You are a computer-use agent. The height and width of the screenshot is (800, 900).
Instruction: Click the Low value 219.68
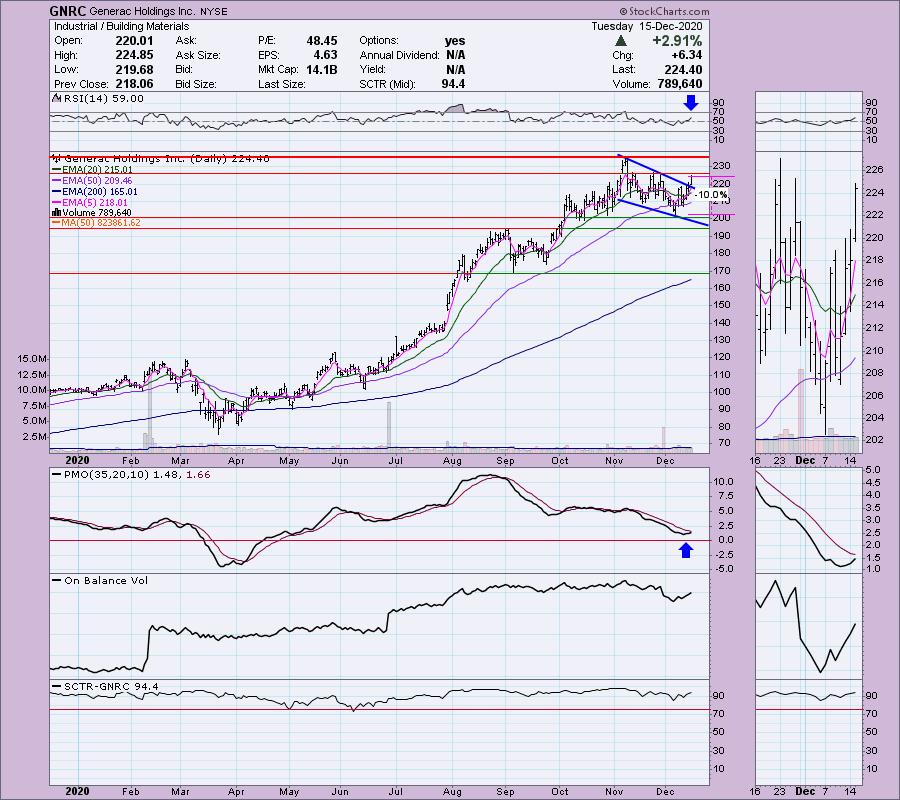[134, 69]
